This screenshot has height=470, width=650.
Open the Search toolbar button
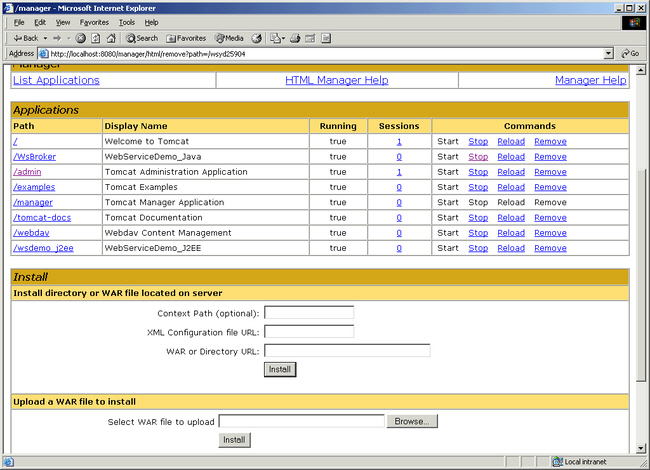tap(142, 38)
